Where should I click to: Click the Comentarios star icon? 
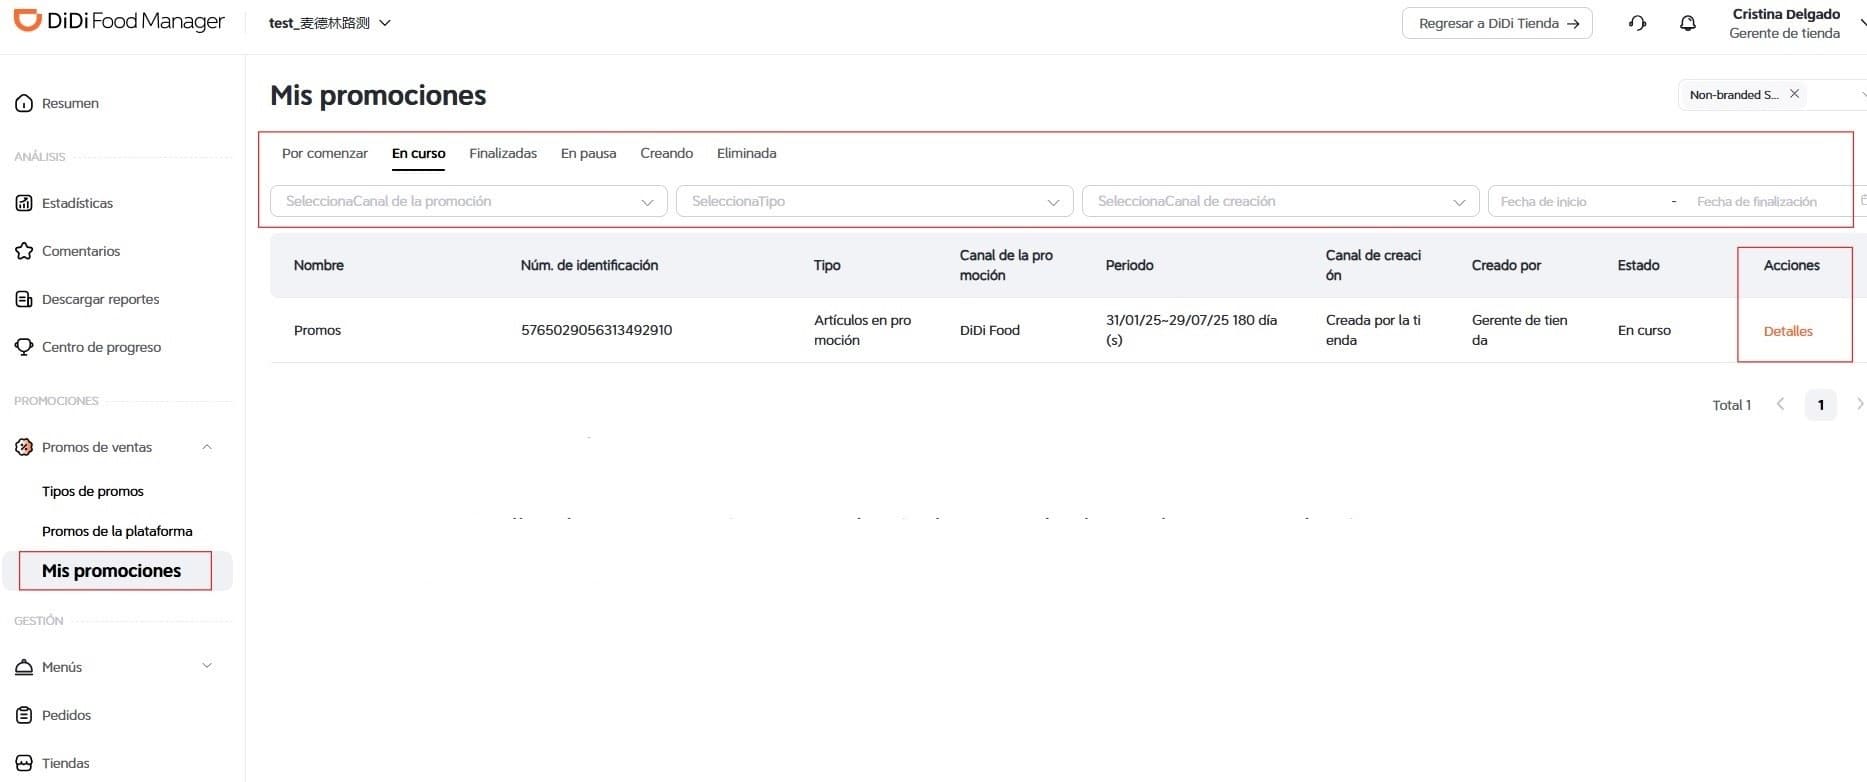(24, 251)
